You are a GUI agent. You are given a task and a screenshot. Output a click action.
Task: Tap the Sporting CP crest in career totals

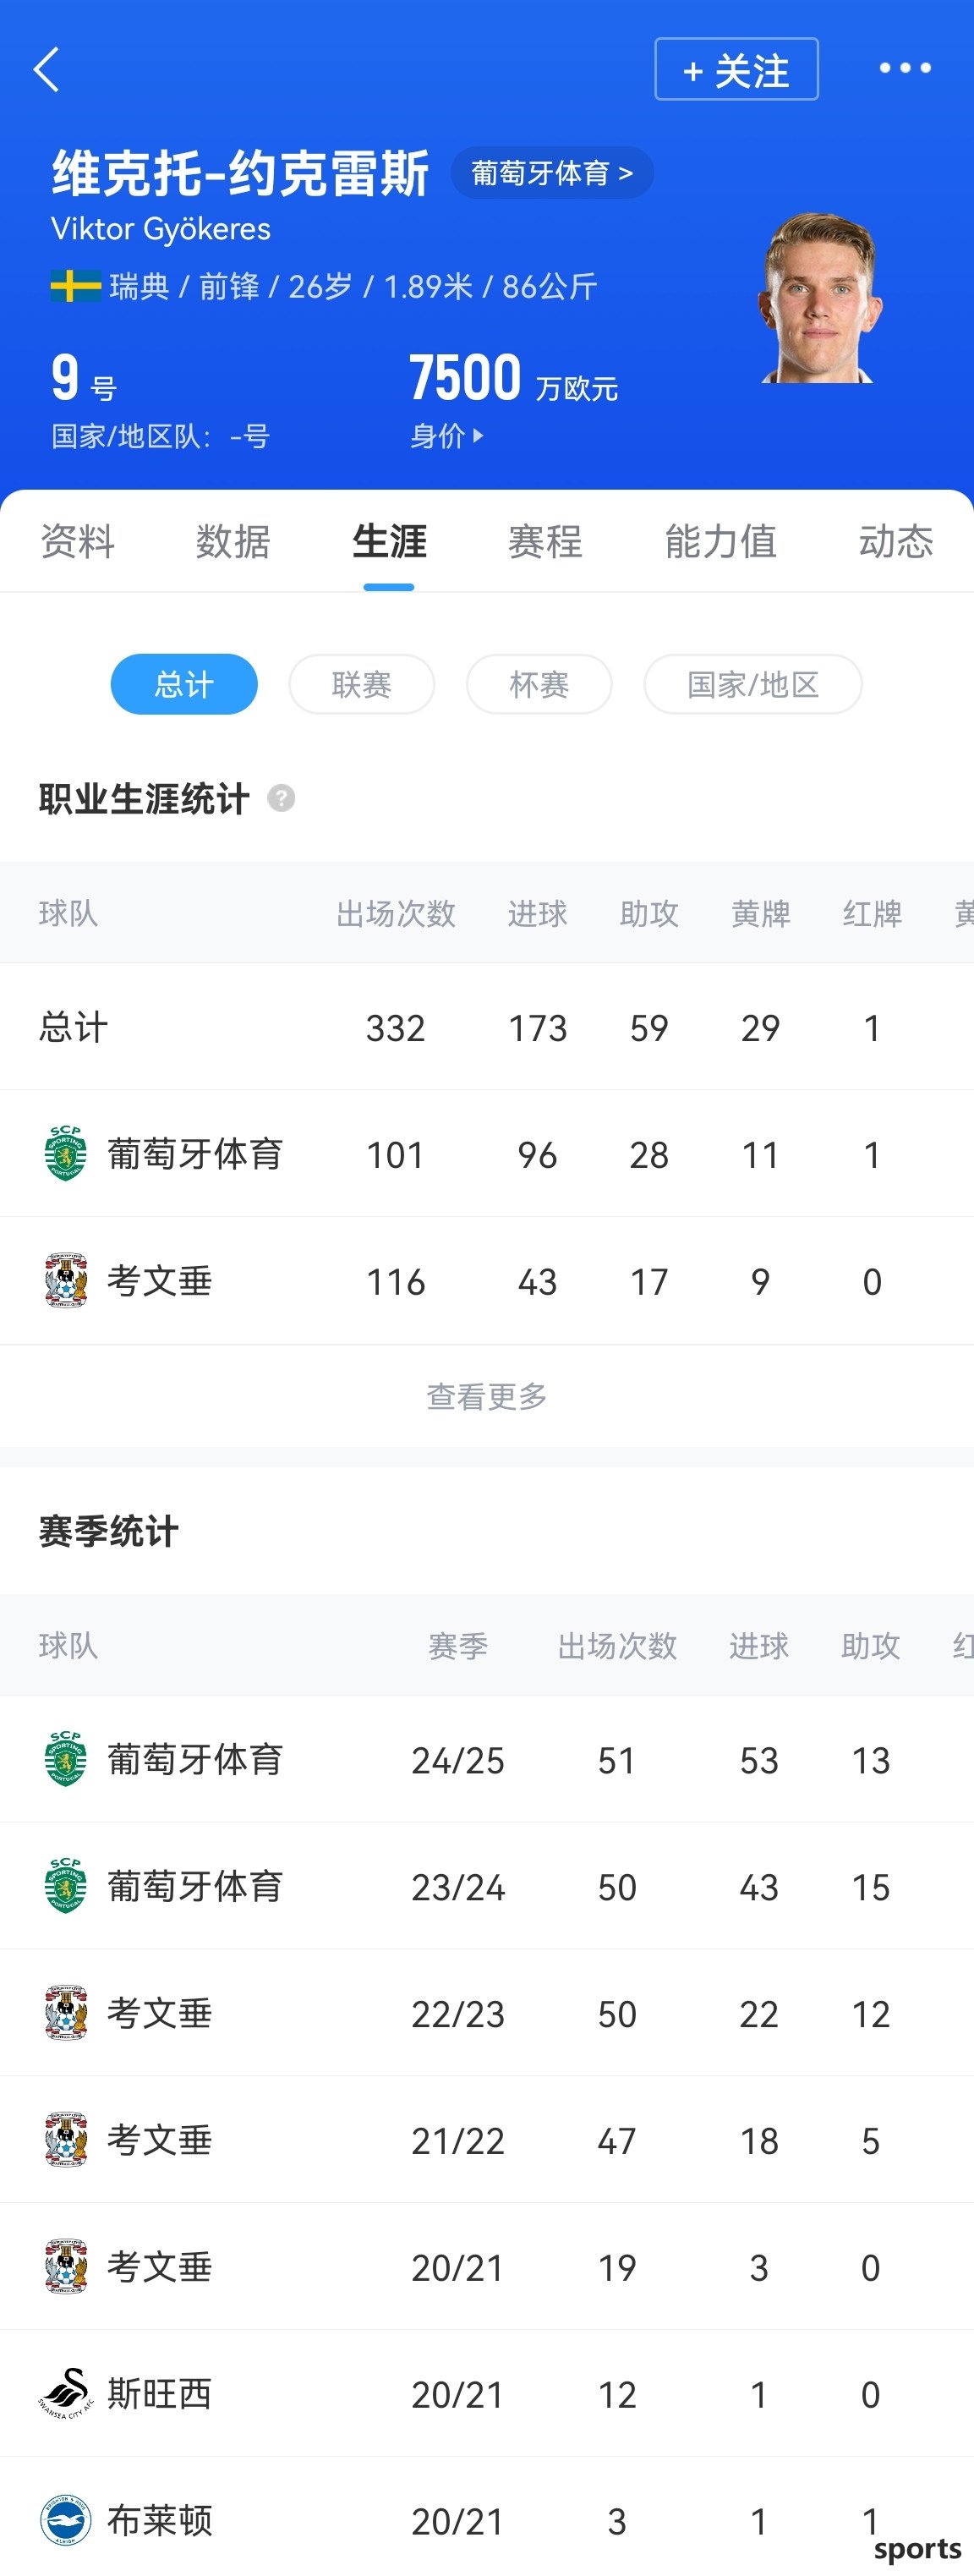(66, 1154)
